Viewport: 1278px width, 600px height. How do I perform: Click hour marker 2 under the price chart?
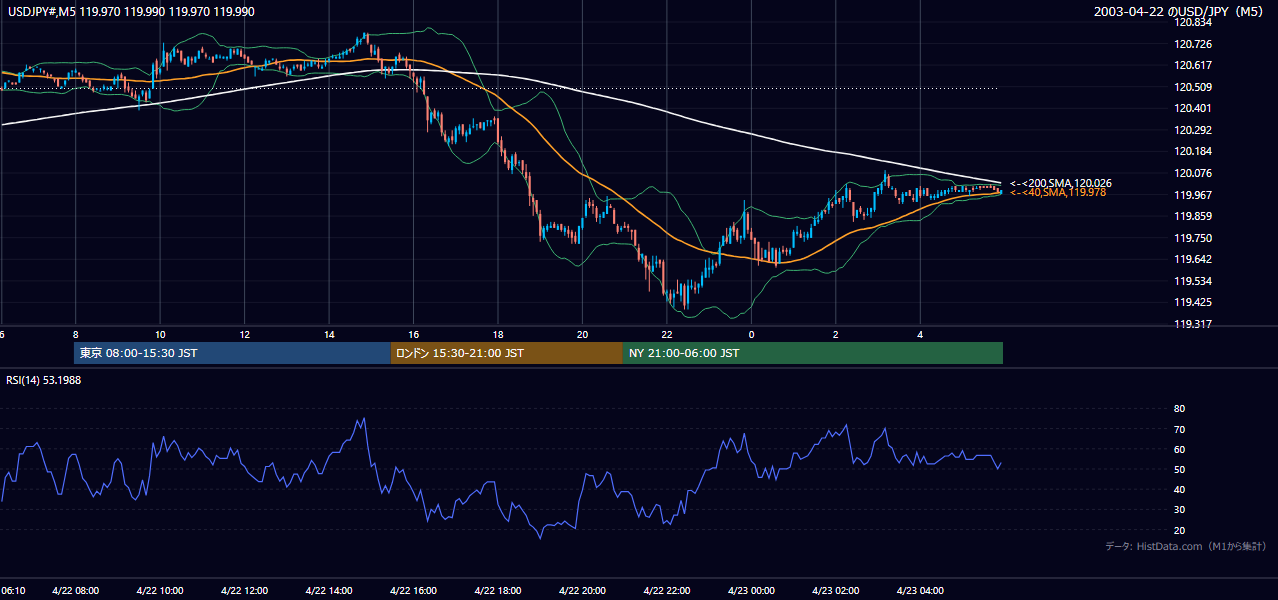tap(835, 334)
